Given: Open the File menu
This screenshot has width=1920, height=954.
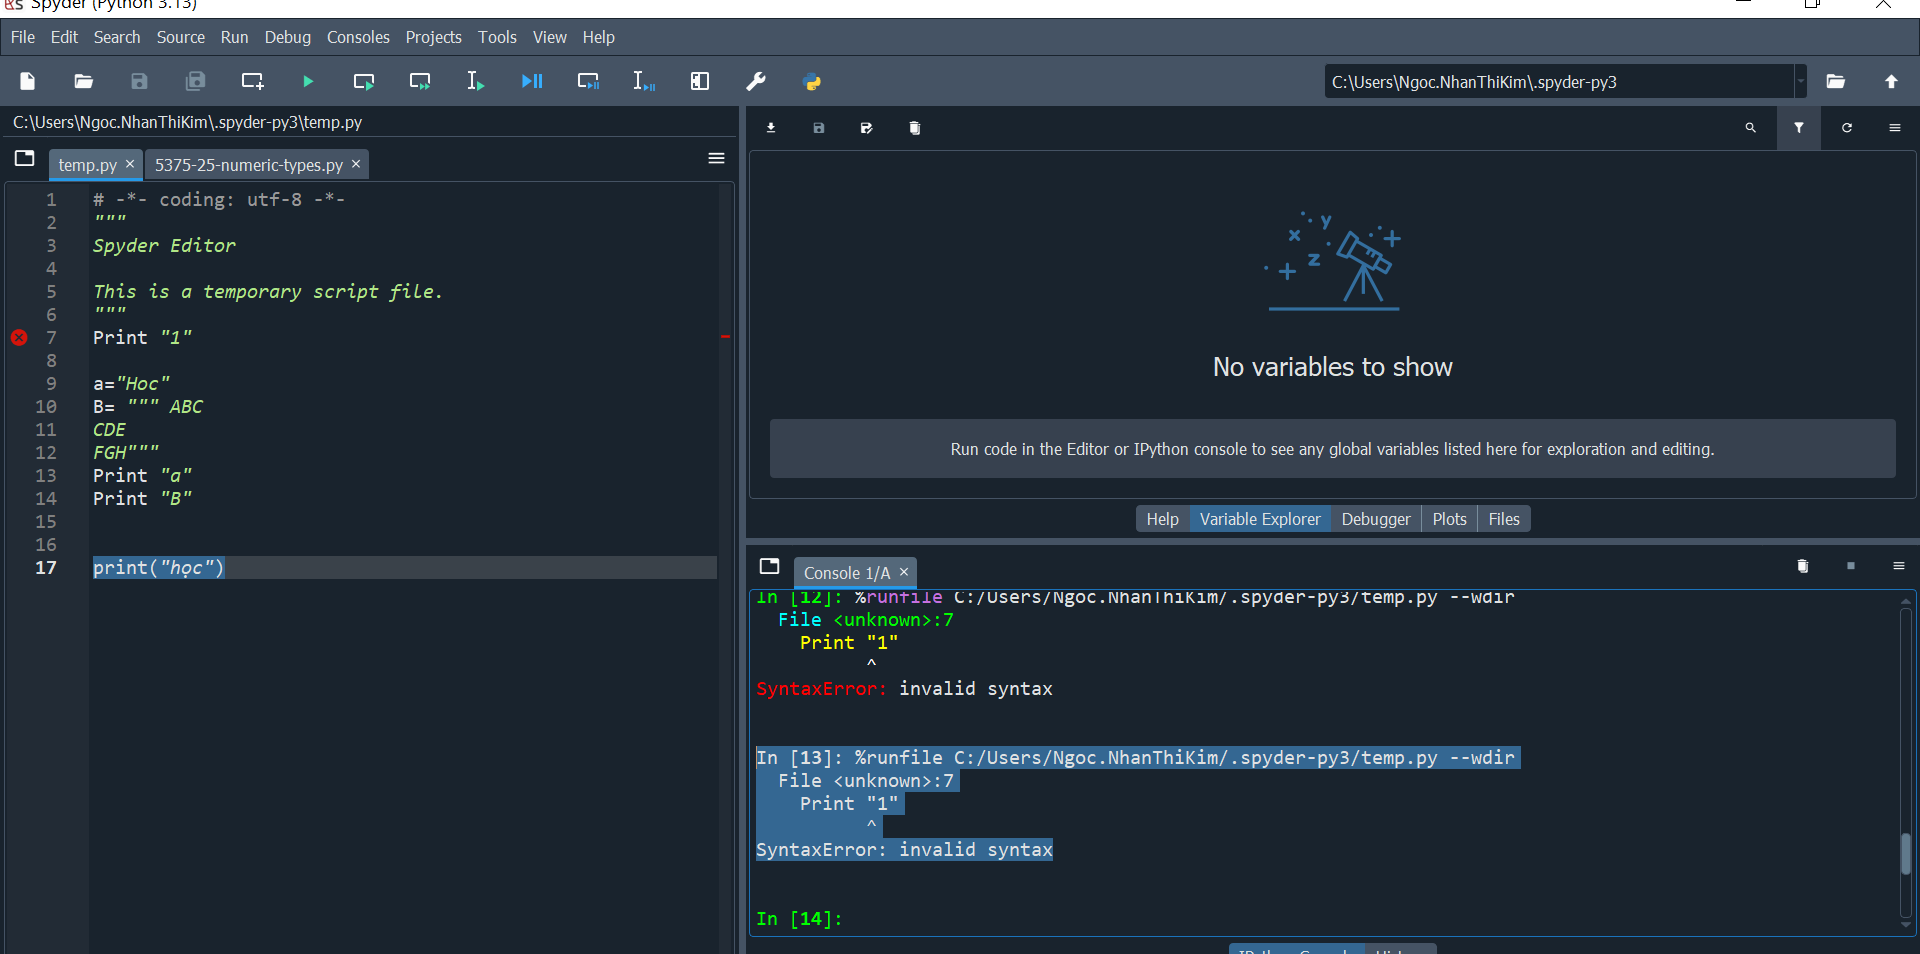Looking at the screenshot, I should (x=23, y=37).
